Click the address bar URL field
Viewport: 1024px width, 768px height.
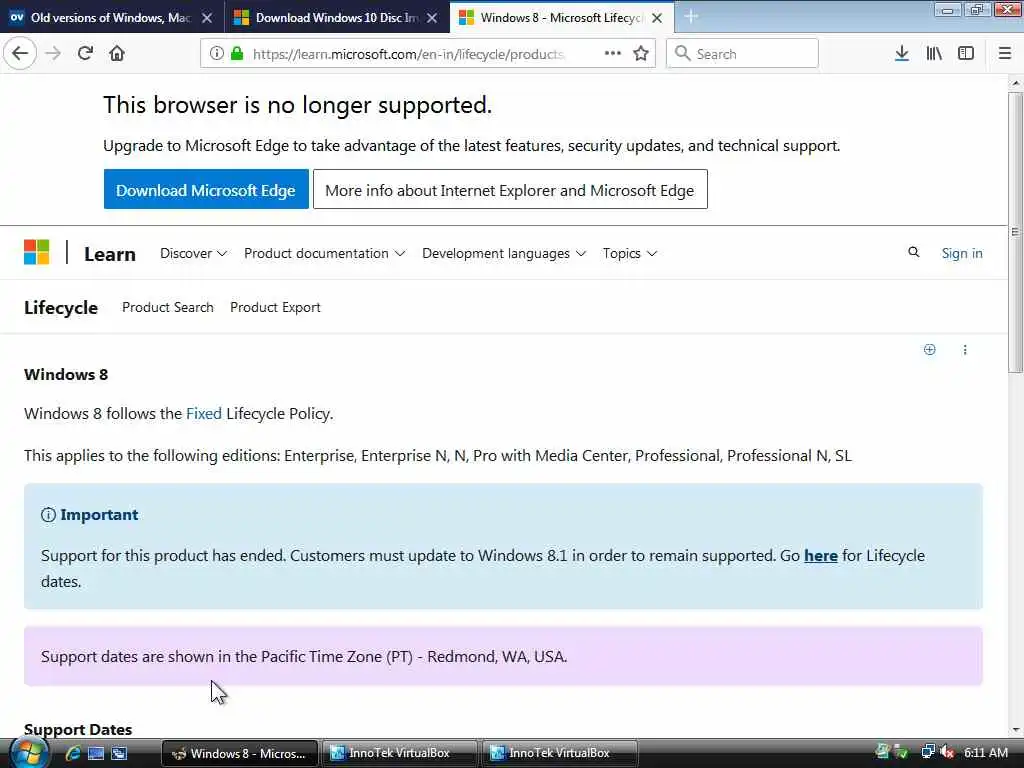[408, 54]
